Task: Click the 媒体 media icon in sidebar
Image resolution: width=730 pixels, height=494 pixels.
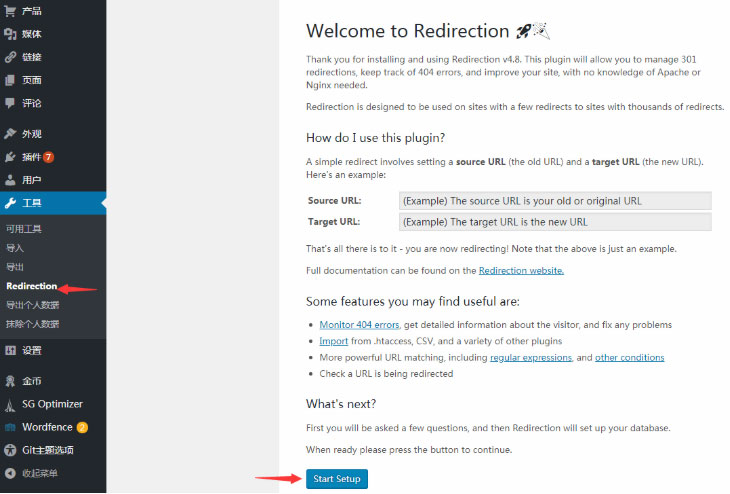Action: [x=10, y=34]
